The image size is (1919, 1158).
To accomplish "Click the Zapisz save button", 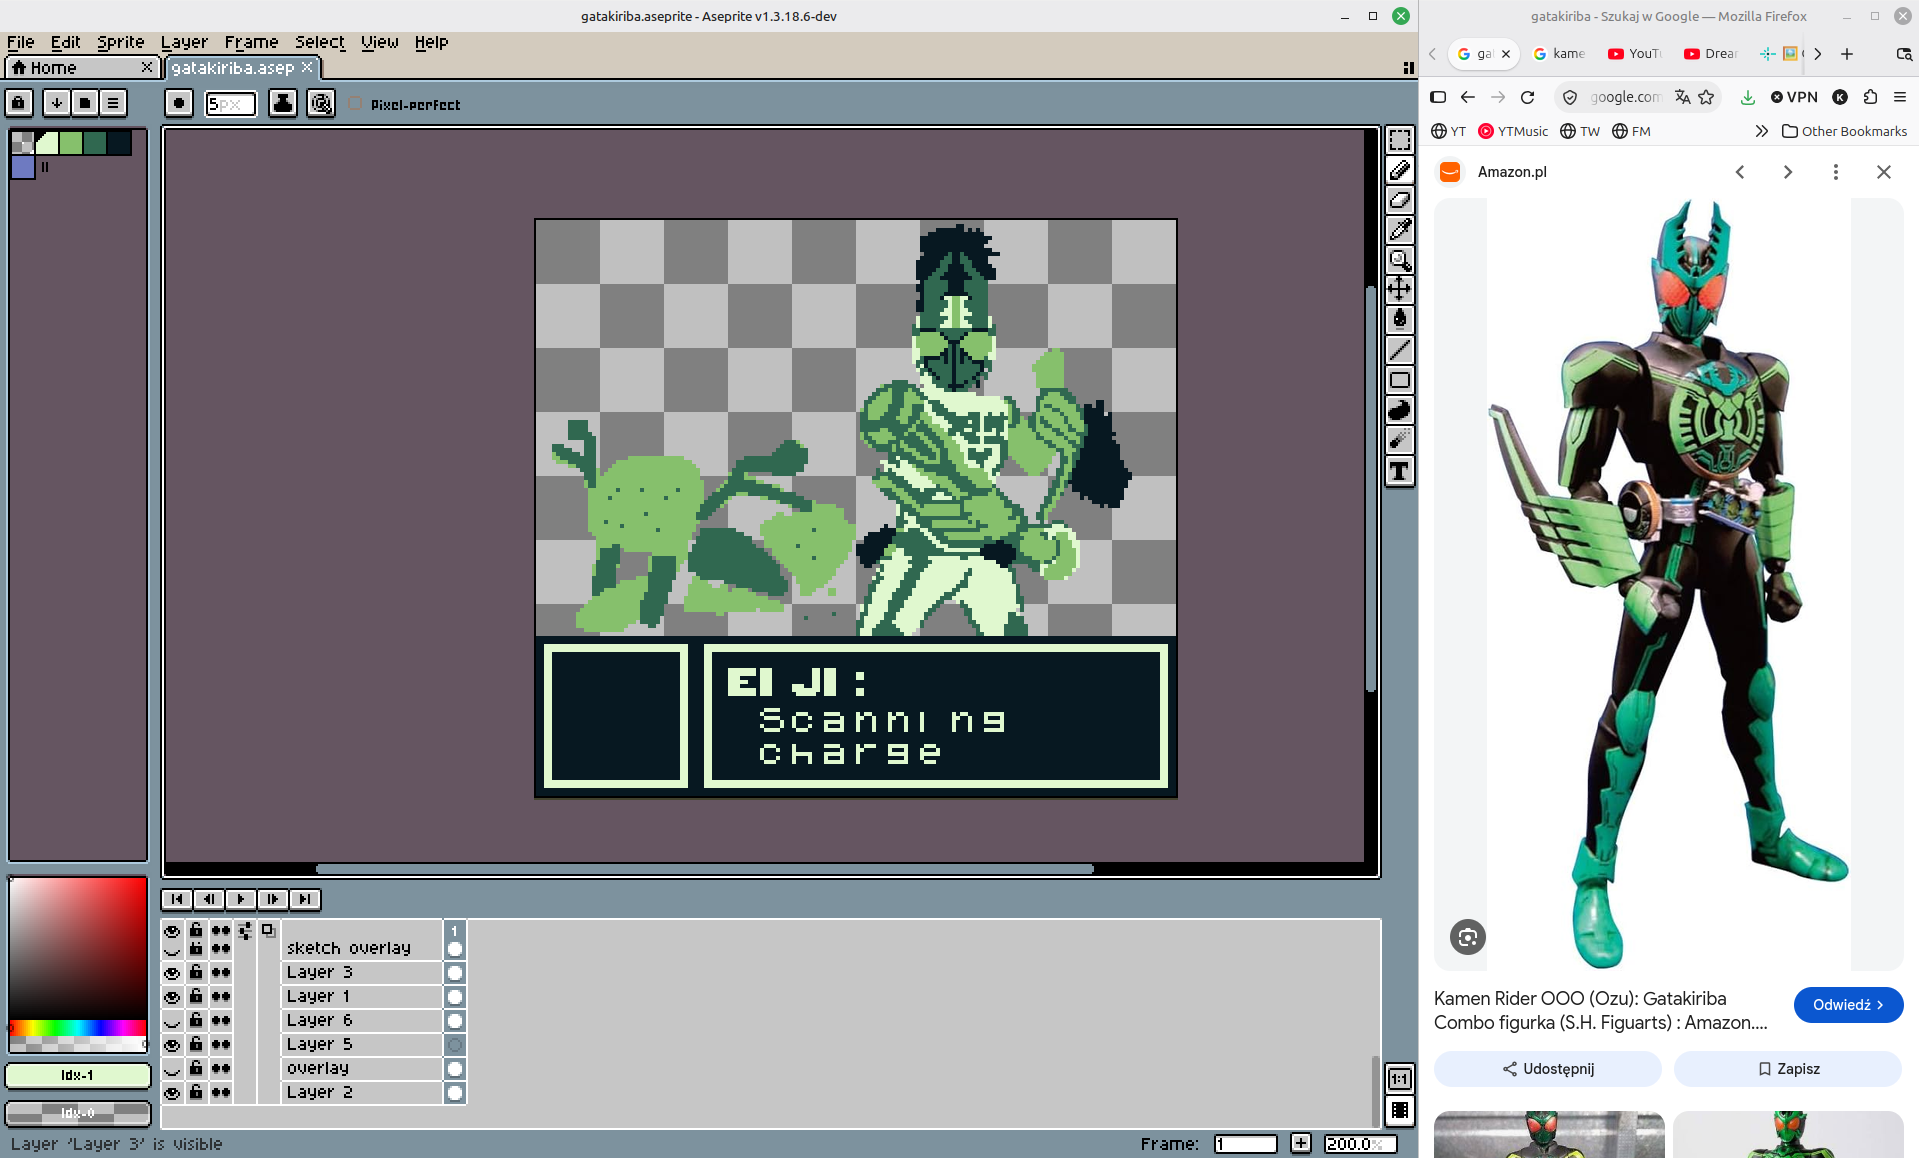I will coord(1788,1069).
